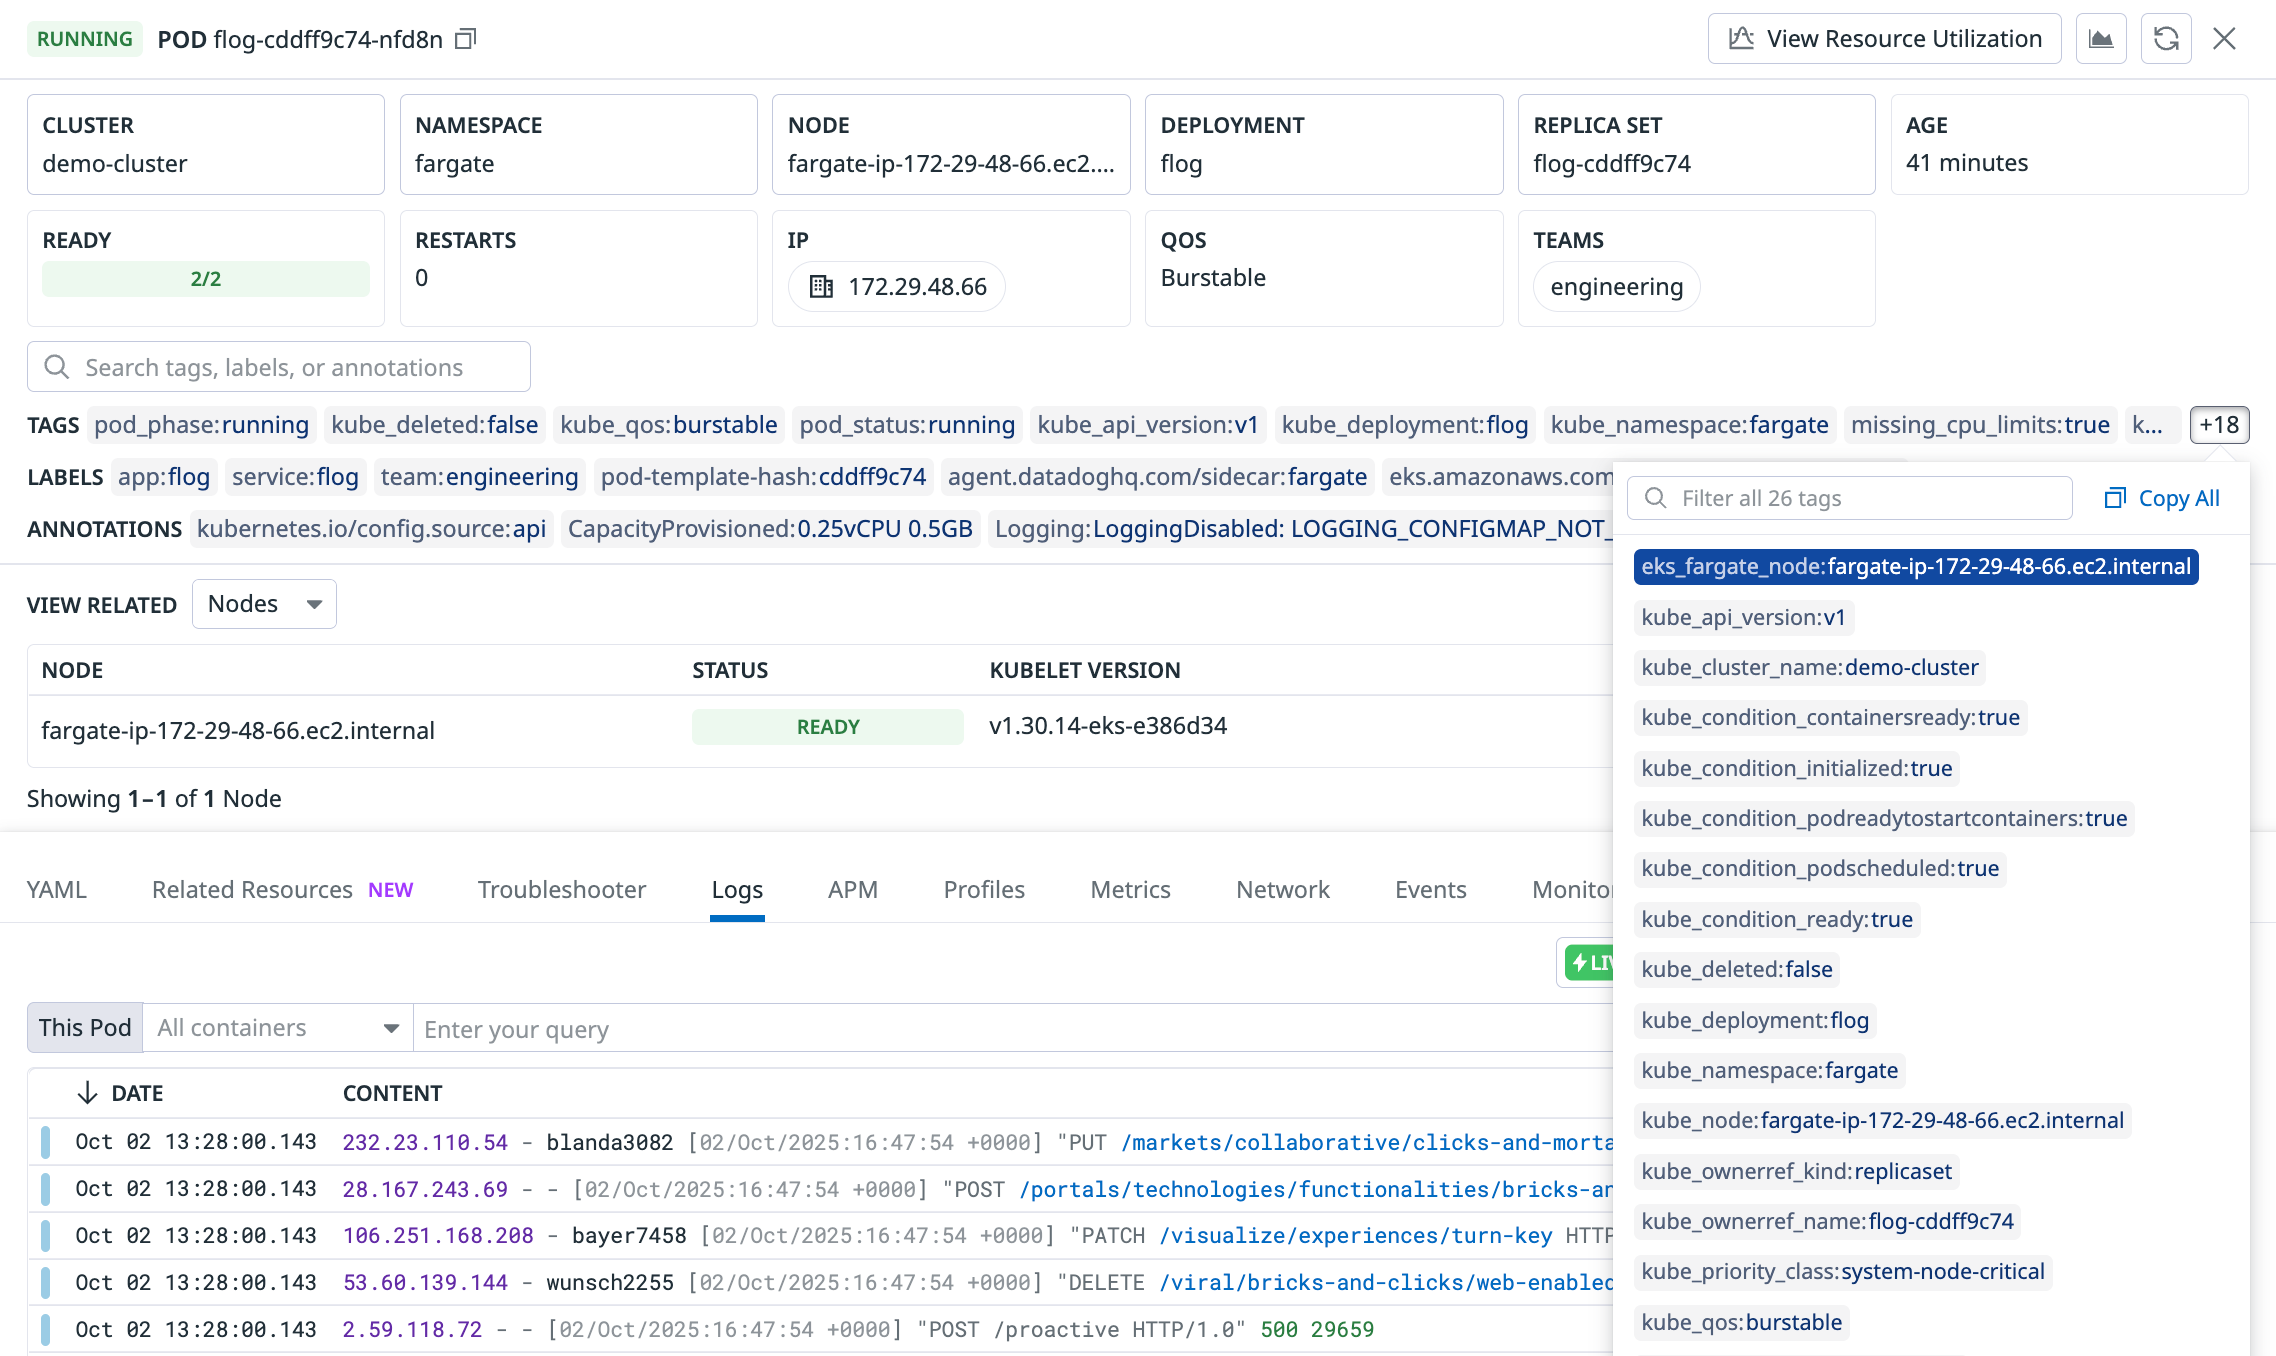Switch to the Metrics tab
2276x1356 pixels.
coord(1130,889)
